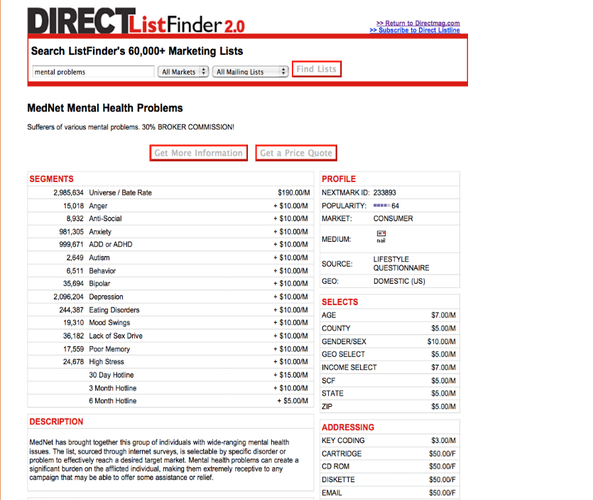593x500 pixels.
Task: Select the 30 Day Hotline row
Action: point(171,375)
